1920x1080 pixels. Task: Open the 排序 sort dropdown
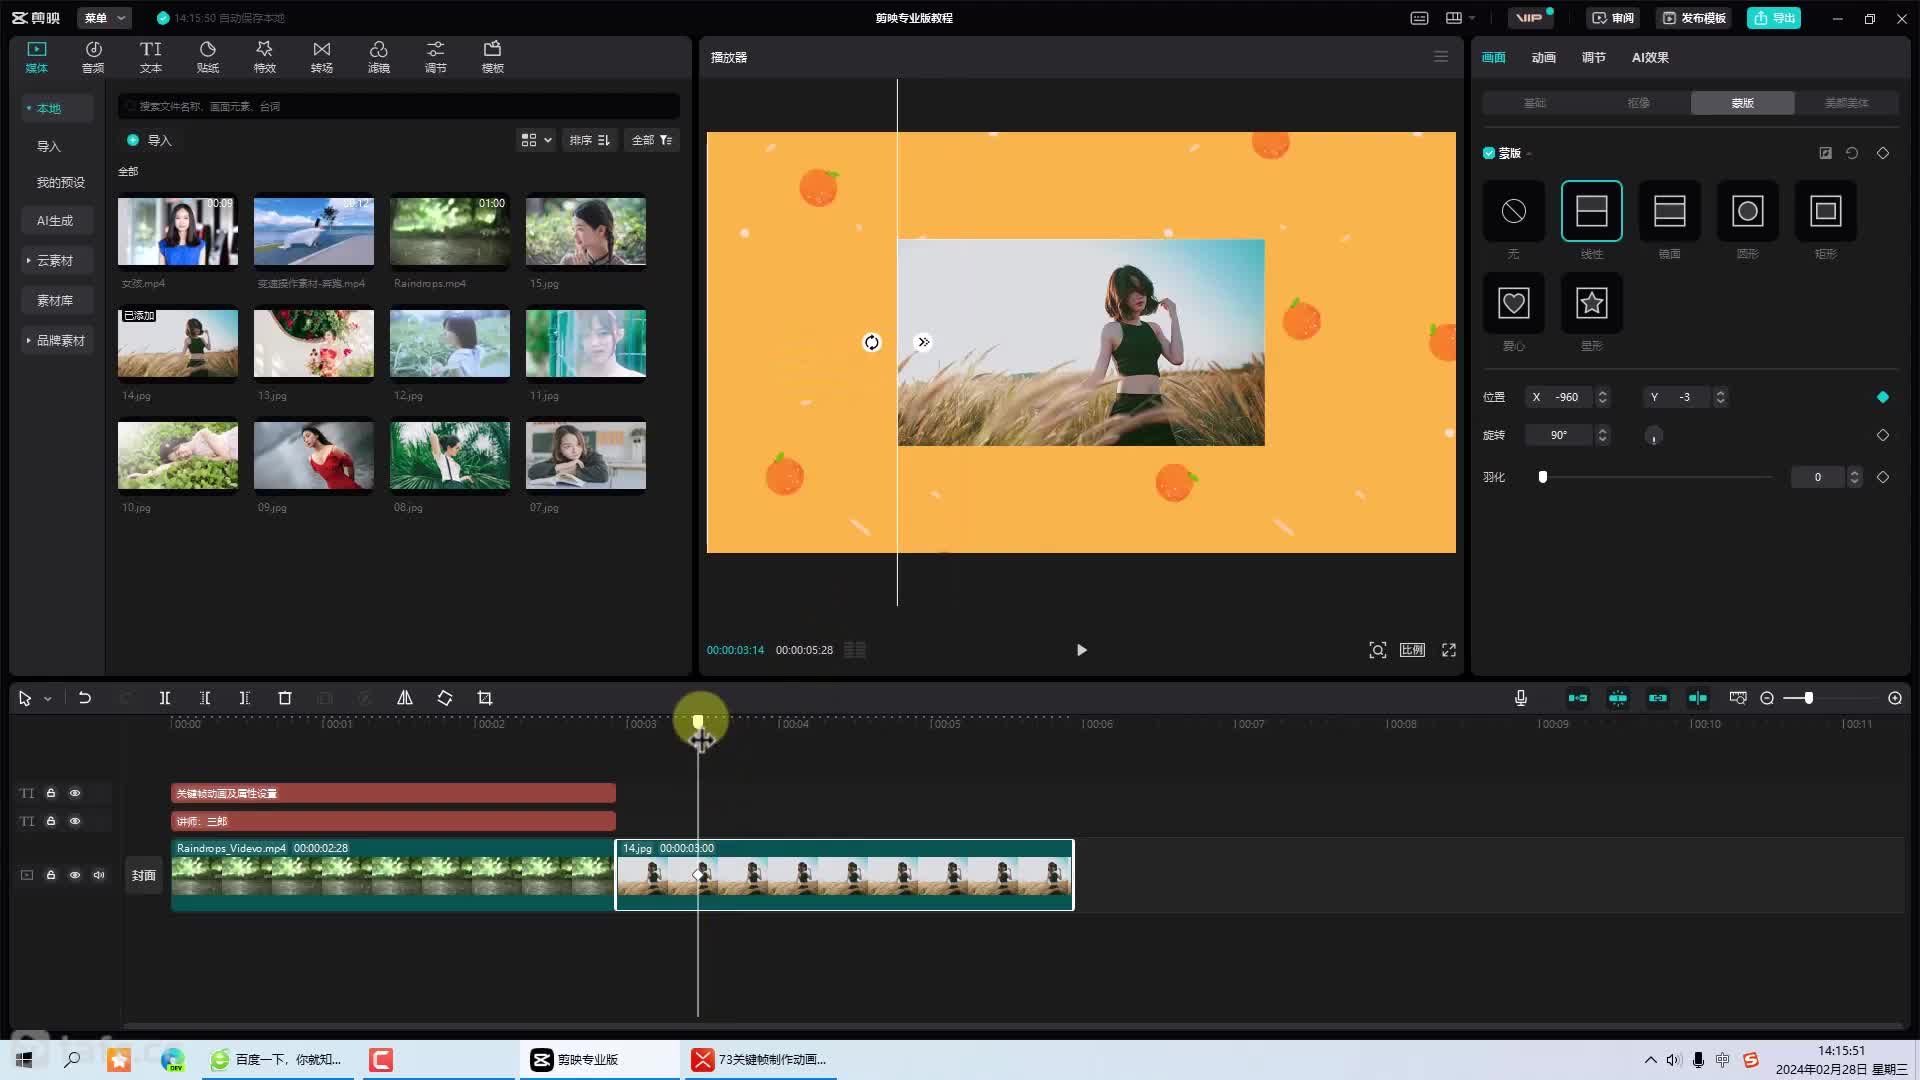pyautogui.click(x=590, y=140)
